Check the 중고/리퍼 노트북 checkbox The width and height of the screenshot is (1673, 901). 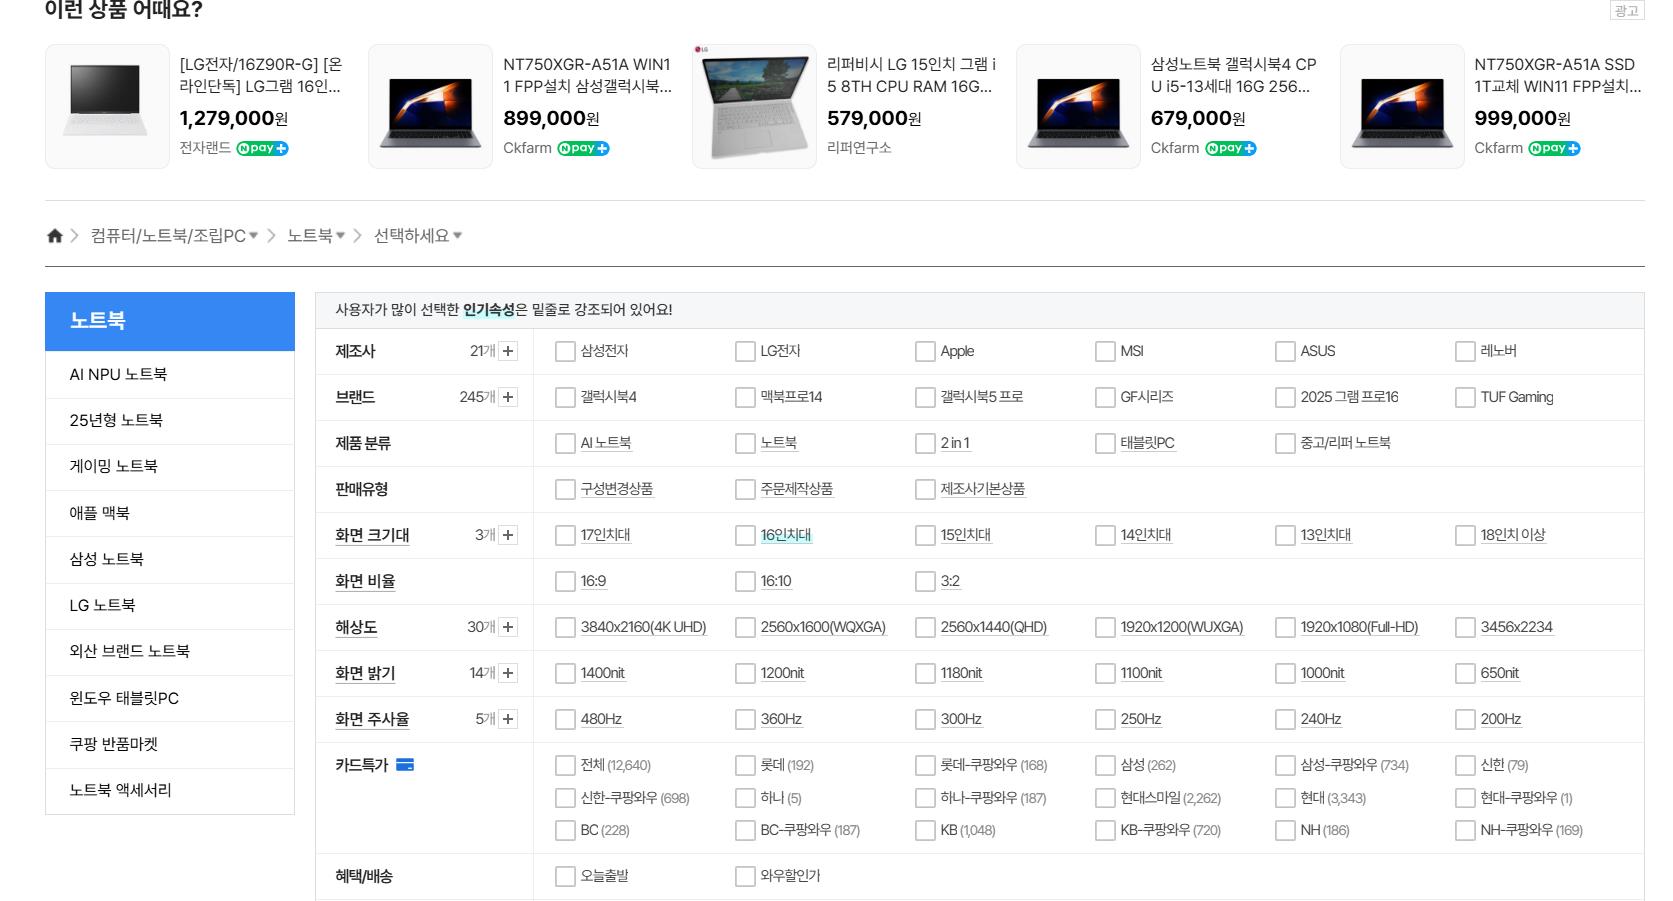click(x=1285, y=443)
